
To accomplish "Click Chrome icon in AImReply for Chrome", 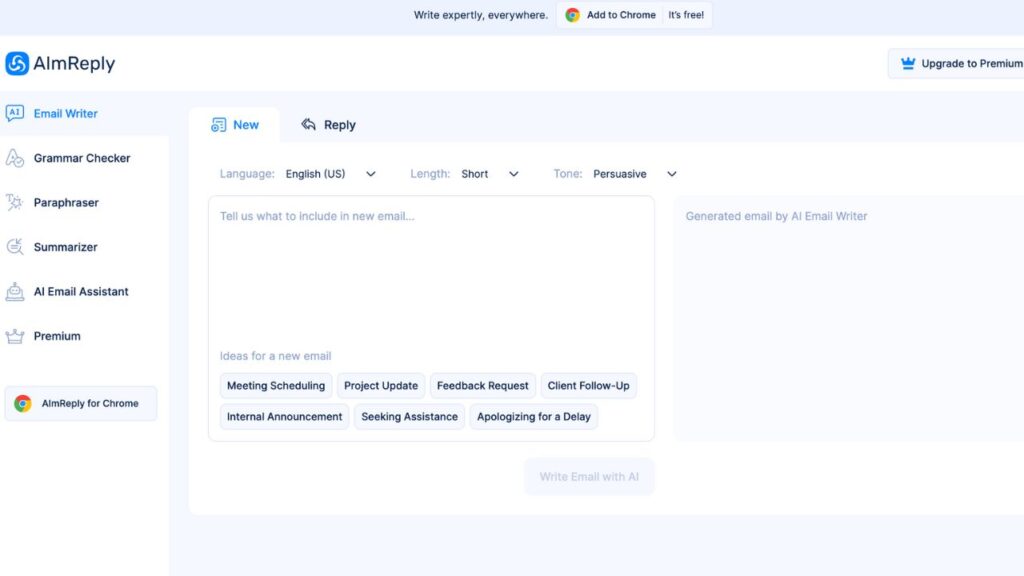I will 23,404.
